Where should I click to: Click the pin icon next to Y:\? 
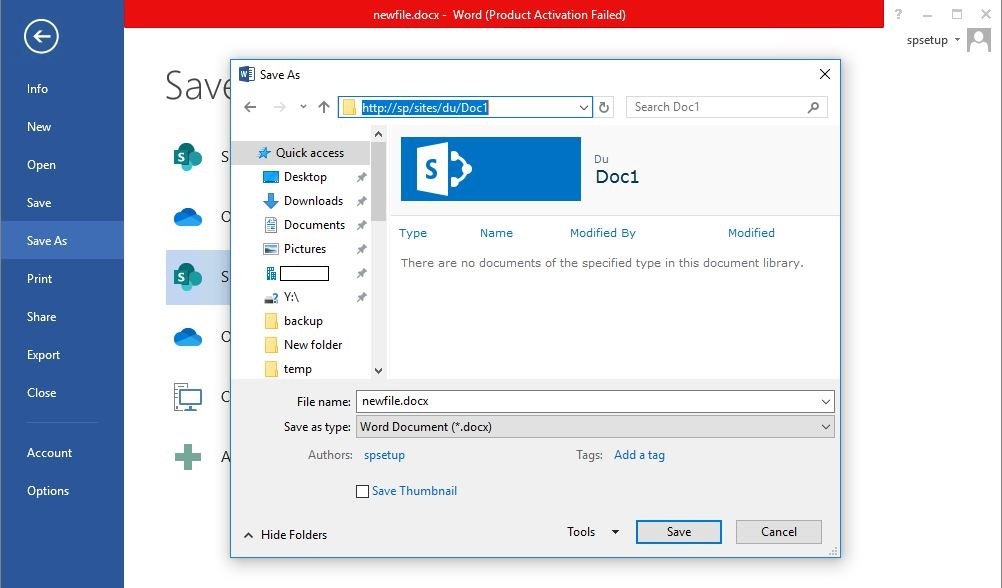362,297
